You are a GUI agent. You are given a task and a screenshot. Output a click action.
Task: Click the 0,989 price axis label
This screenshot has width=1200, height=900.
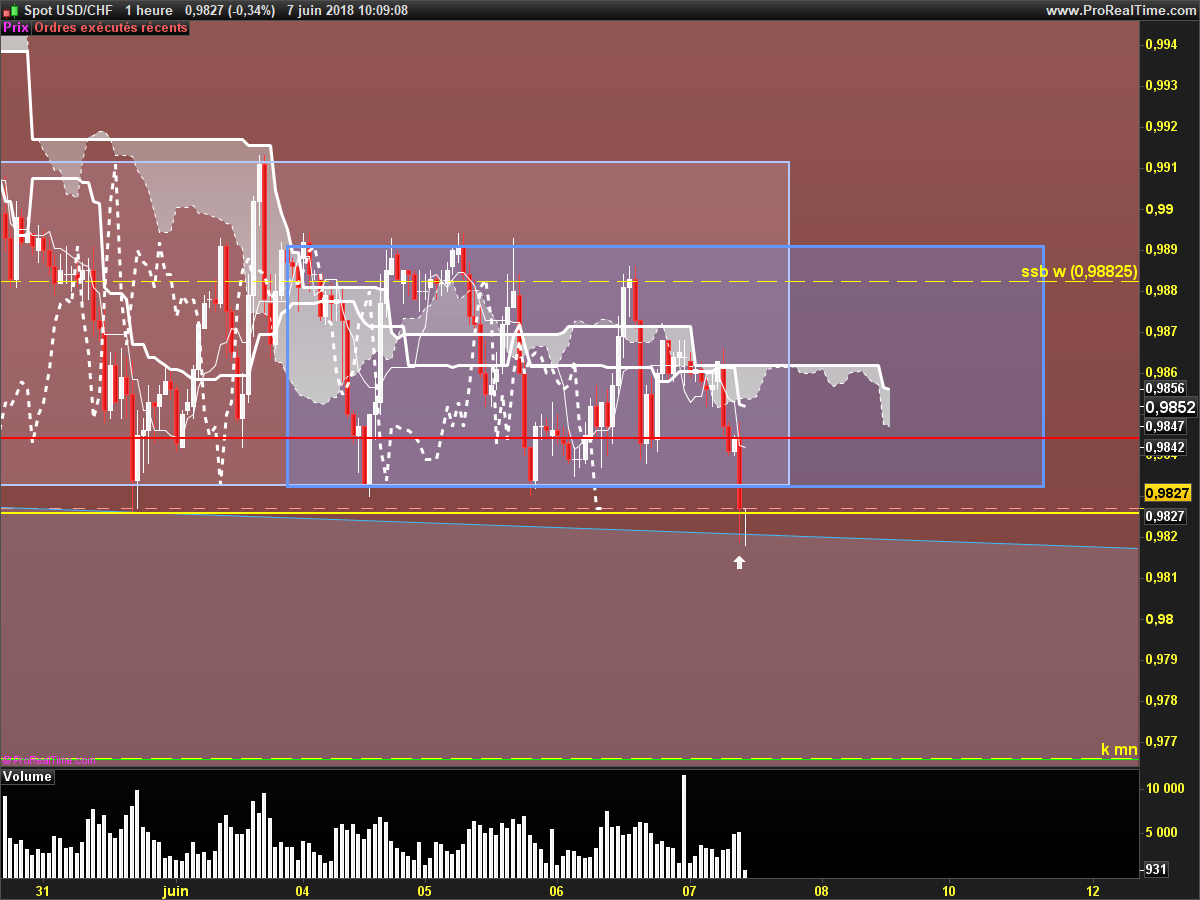(x=1160, y=249)
